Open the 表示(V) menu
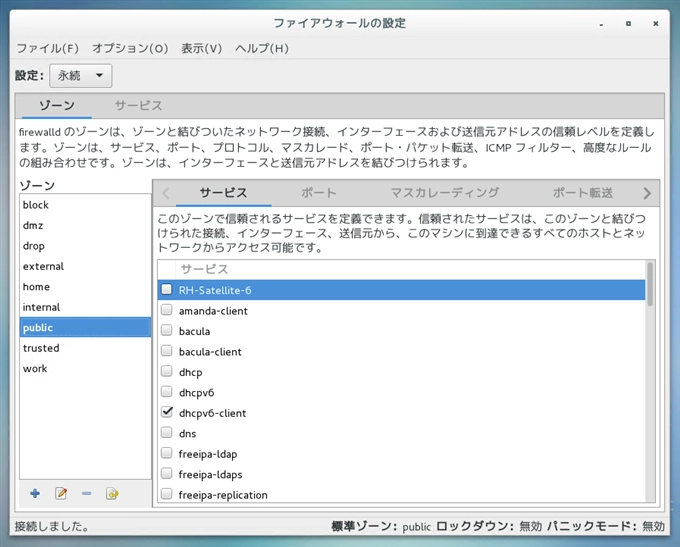This screenshot has width=680, height=547. click(202, 48)
